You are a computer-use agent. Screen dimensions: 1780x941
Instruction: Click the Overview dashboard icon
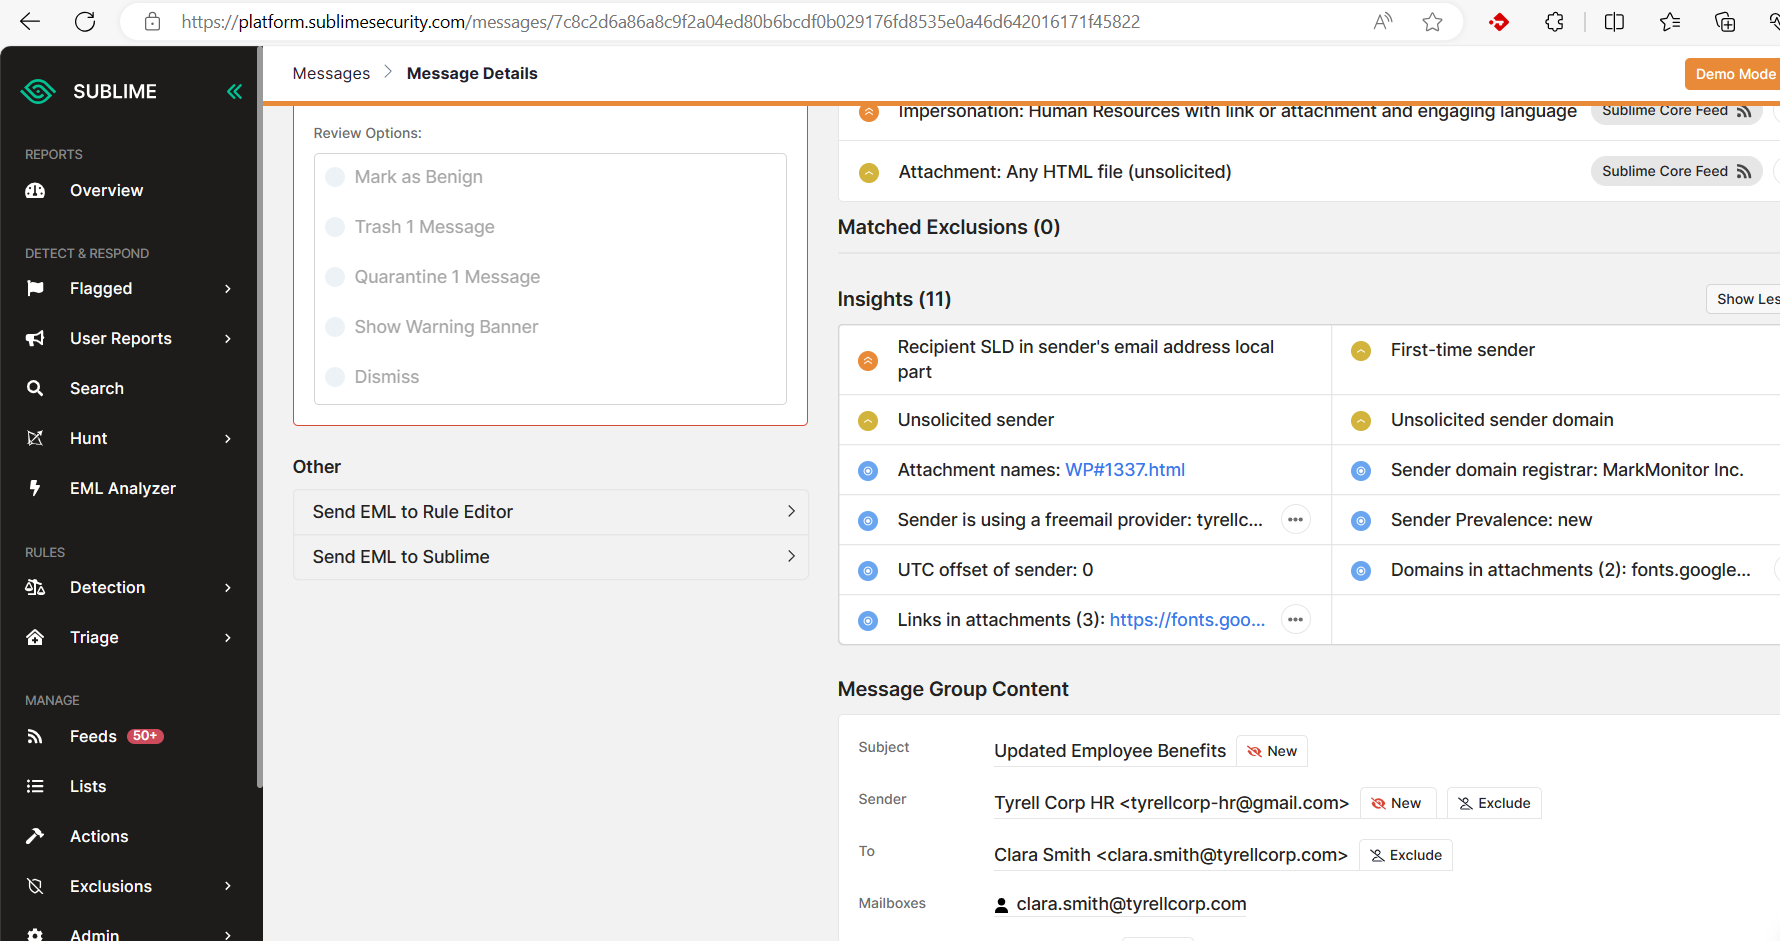point(35,191)
